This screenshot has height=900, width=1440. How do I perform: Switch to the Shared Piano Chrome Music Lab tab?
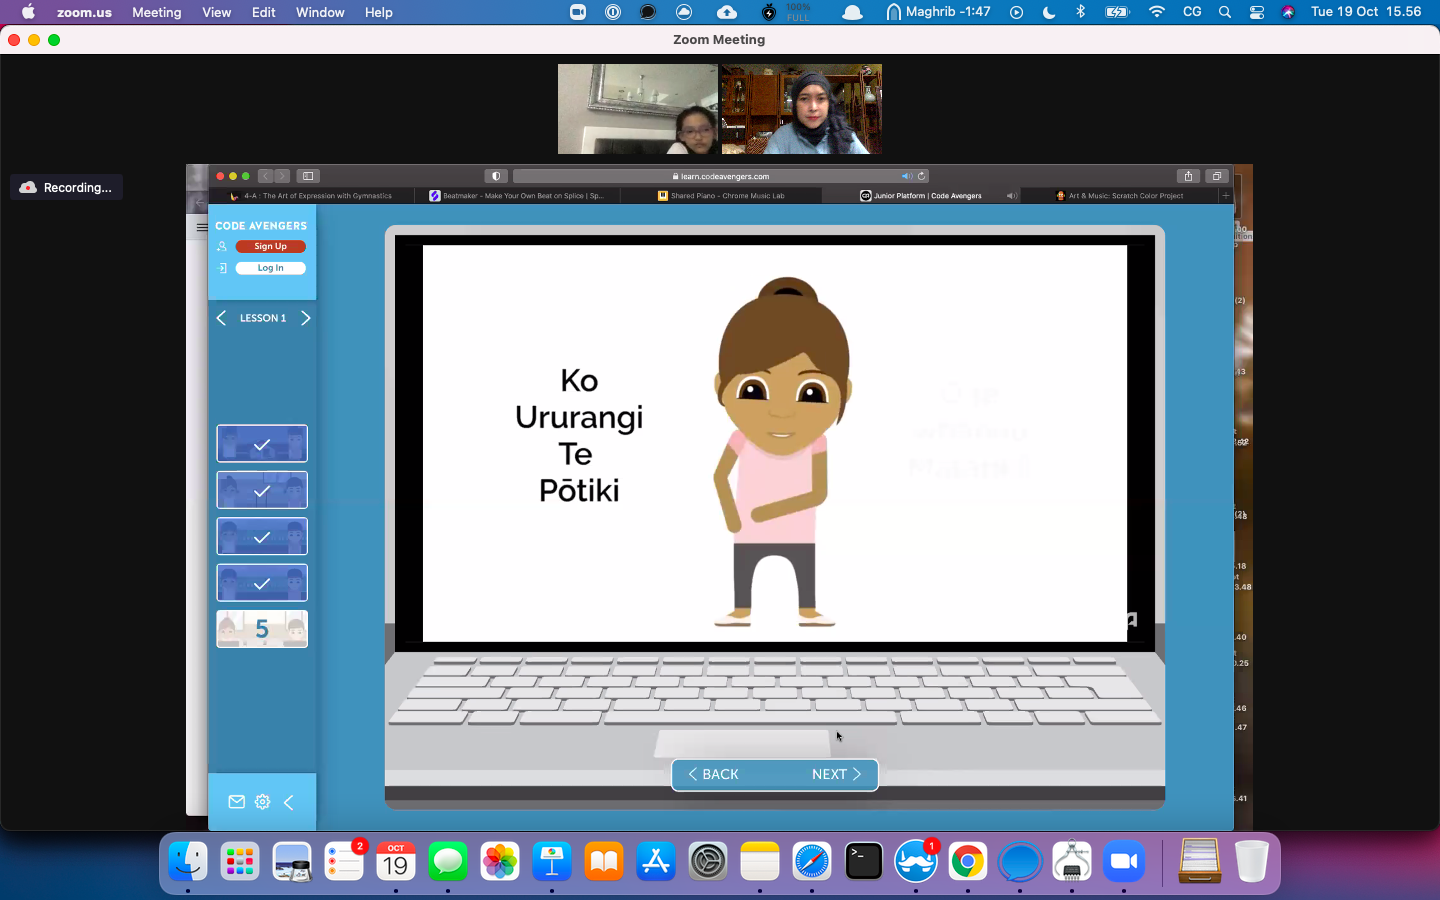coord(721,196)
